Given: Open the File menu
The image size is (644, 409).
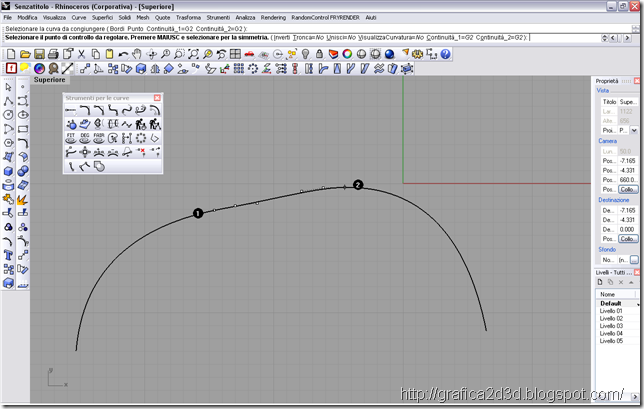Looking at the screenshot, I should pyautogui.click(x=7, y=18).
